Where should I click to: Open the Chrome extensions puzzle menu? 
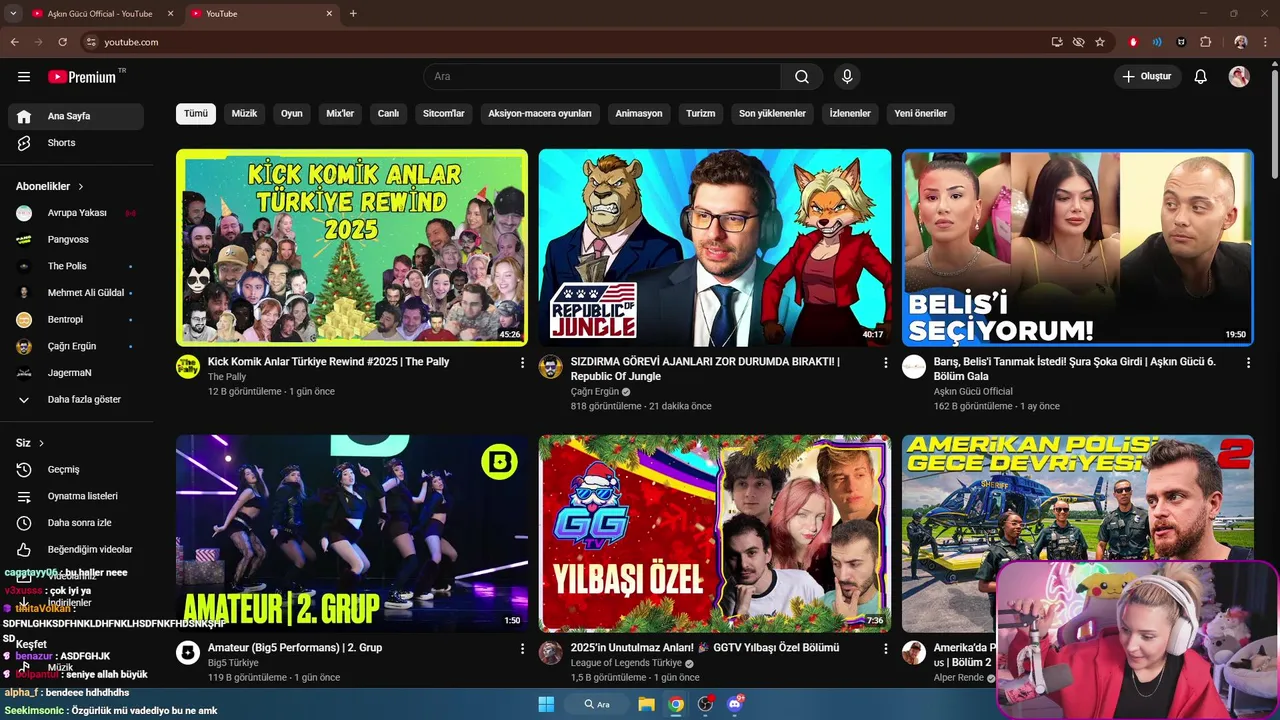[1205, 42]
